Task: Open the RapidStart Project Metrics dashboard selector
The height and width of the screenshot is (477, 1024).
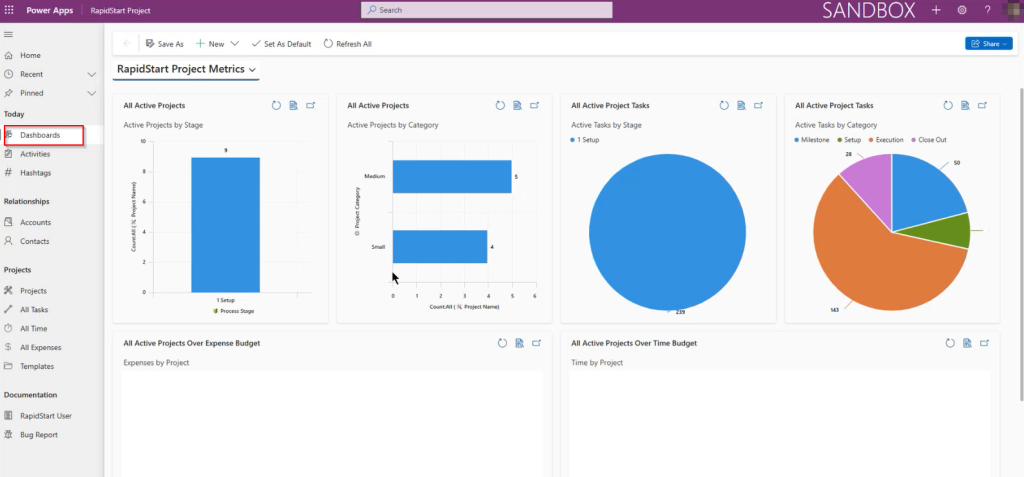Action: click(186, 69)
